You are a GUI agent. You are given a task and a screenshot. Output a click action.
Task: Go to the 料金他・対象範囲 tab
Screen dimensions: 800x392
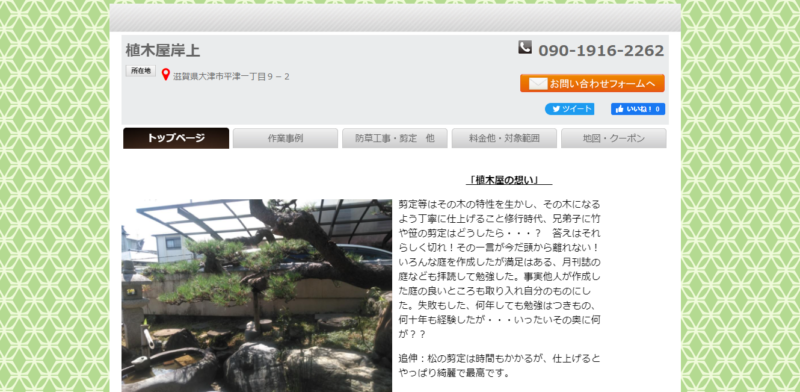(x=504, y=138)
